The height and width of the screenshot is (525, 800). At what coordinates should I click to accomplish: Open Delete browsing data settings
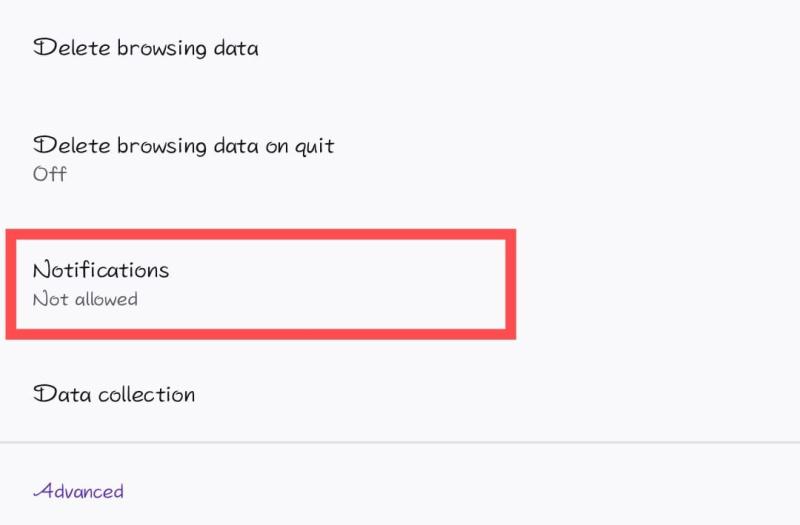(x=146, y=47)
